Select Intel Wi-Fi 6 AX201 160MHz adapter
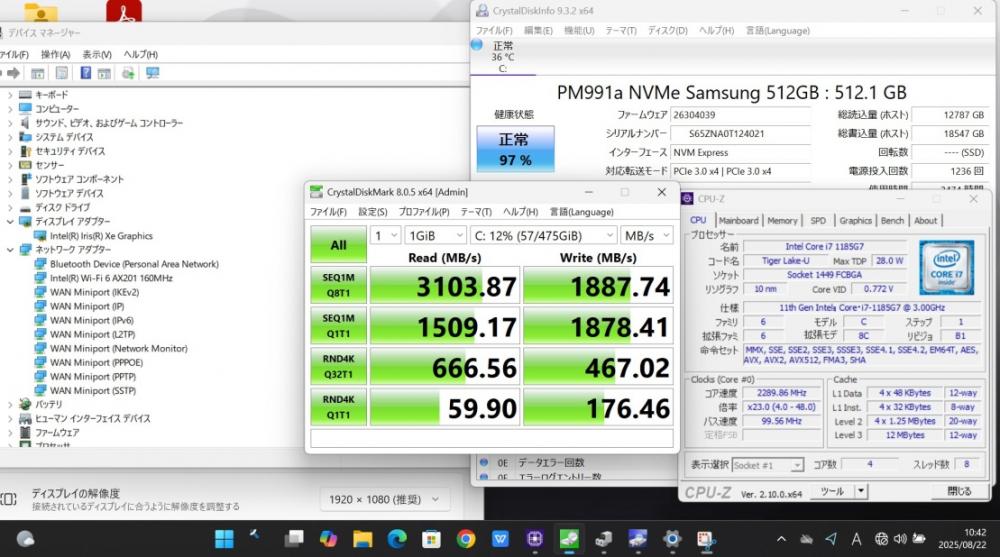 (111, 278)
